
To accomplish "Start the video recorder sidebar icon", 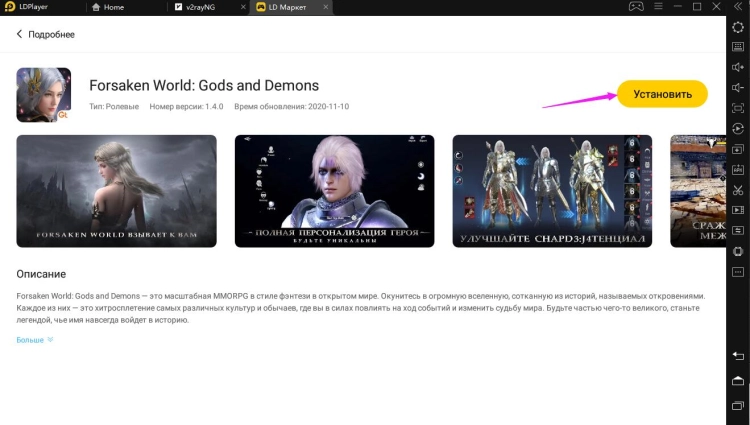I will 738,210.
